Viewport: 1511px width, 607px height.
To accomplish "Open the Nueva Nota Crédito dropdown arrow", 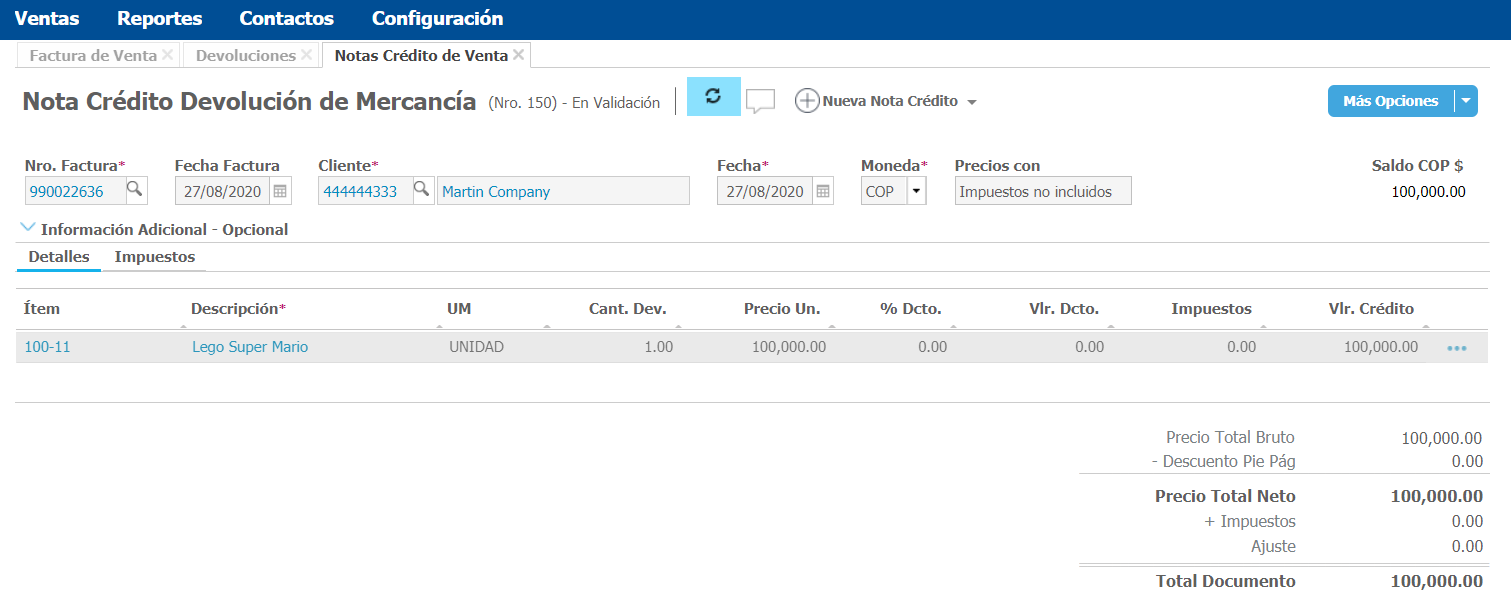I will 972,102.
